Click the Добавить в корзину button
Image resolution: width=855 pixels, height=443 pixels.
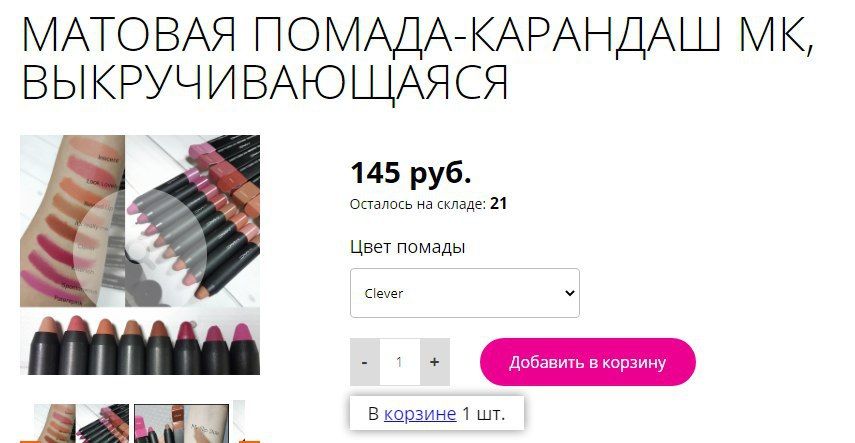point(588,362)
